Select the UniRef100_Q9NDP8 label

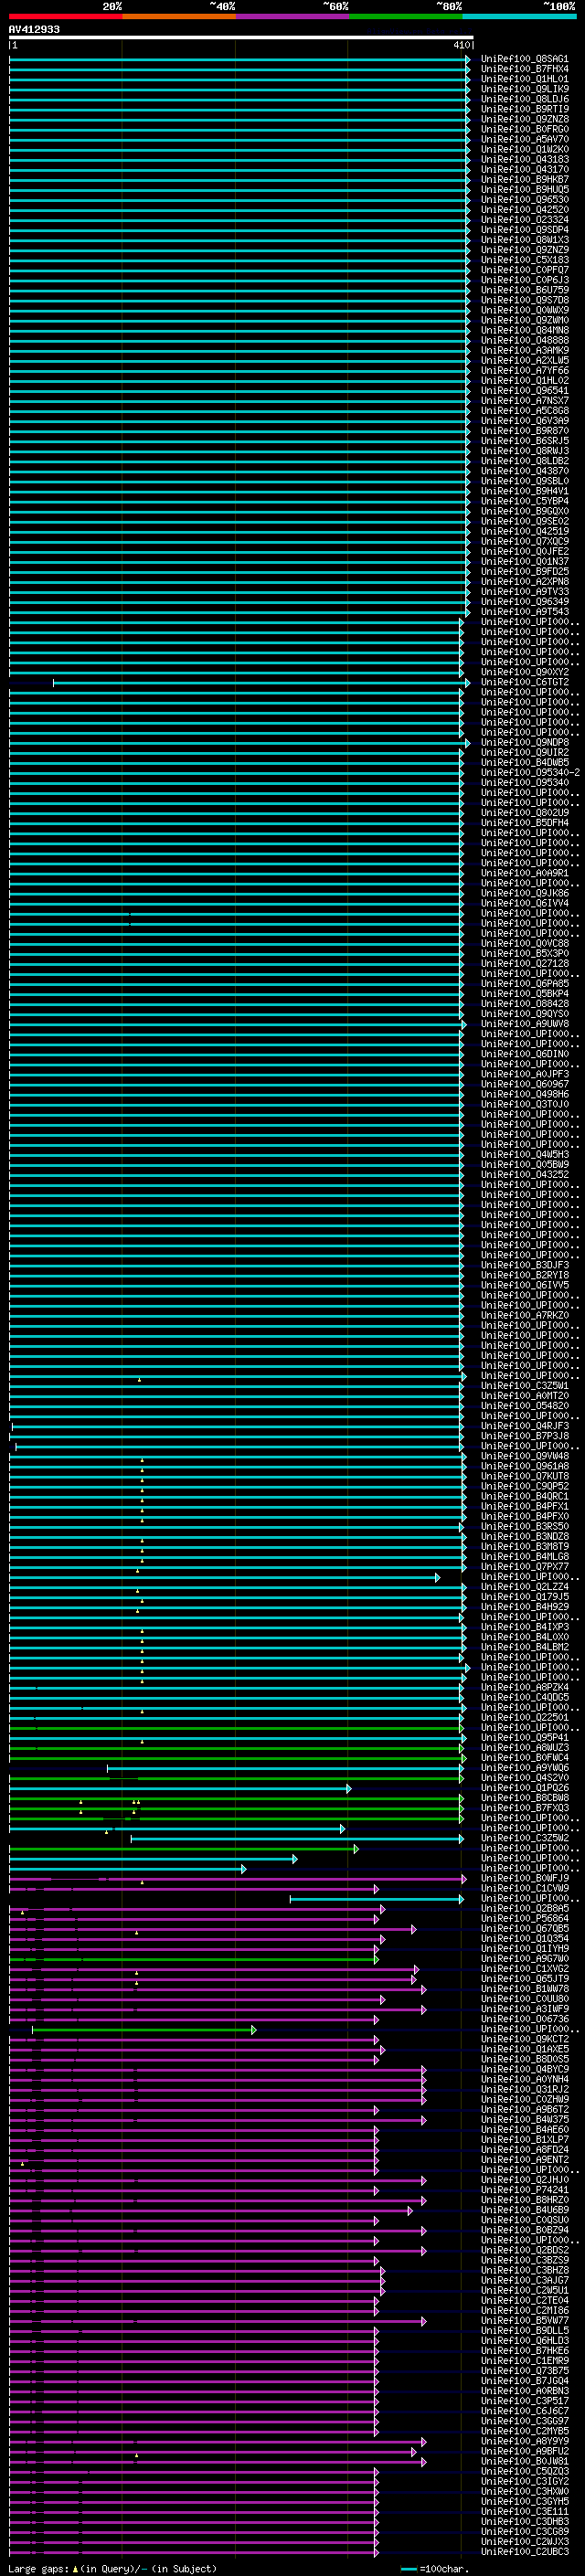point(525,742)
